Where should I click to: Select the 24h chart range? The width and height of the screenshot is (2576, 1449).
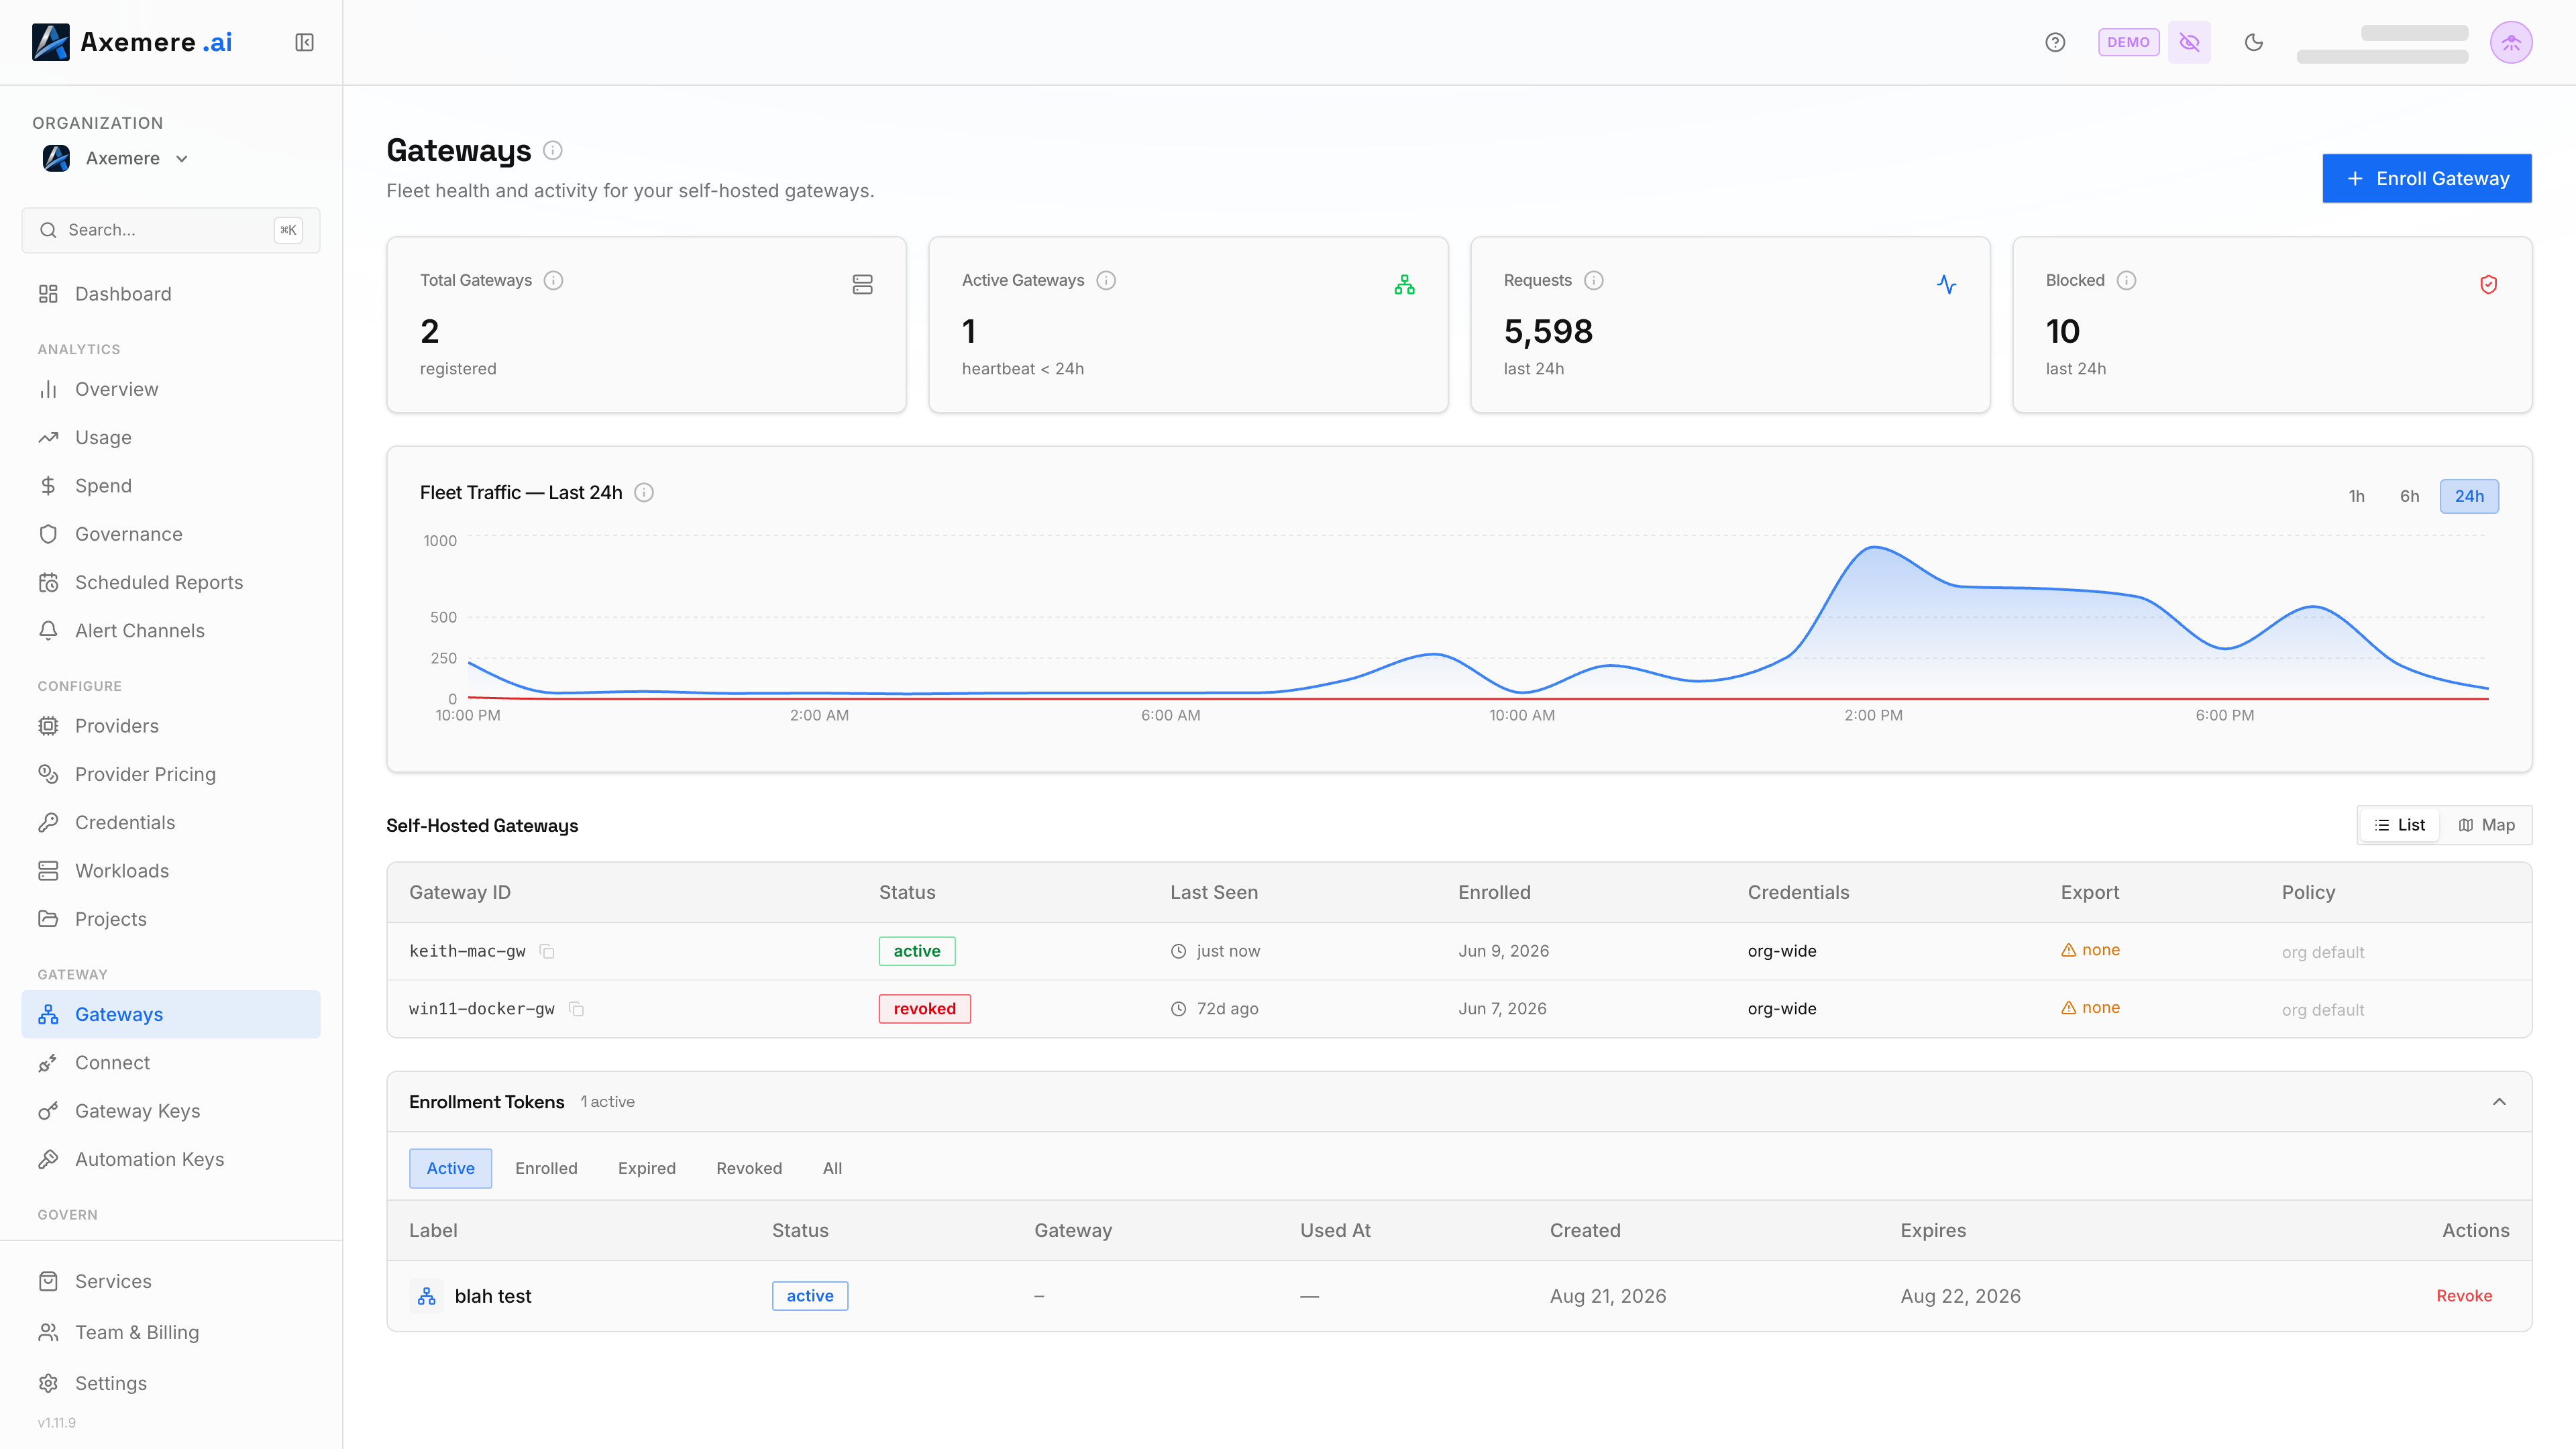pos(2469,496)
